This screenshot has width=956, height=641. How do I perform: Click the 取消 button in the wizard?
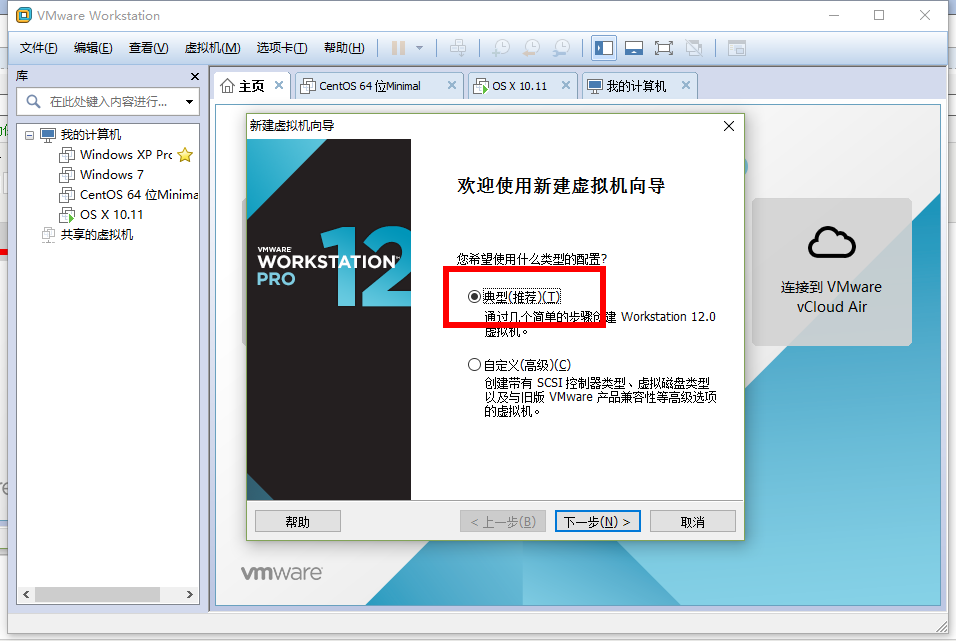(x=693, y=521)
